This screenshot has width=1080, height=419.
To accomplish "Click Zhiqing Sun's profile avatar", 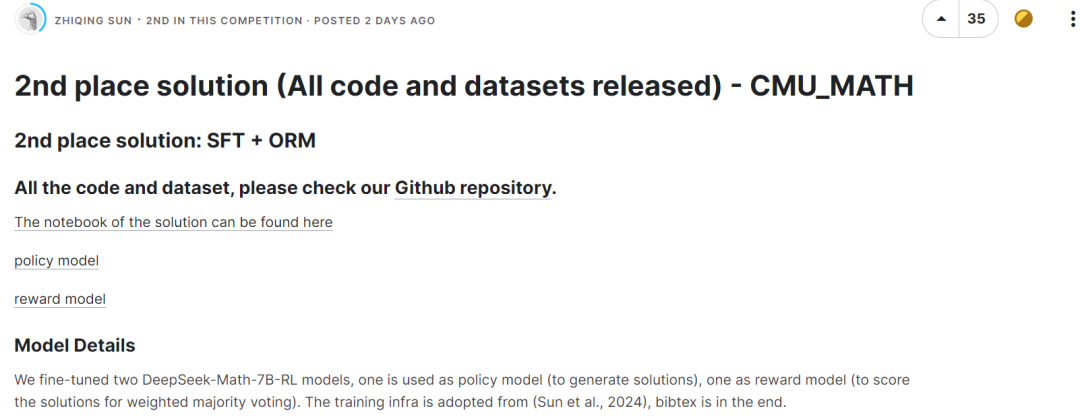I will tap(31, 18).
